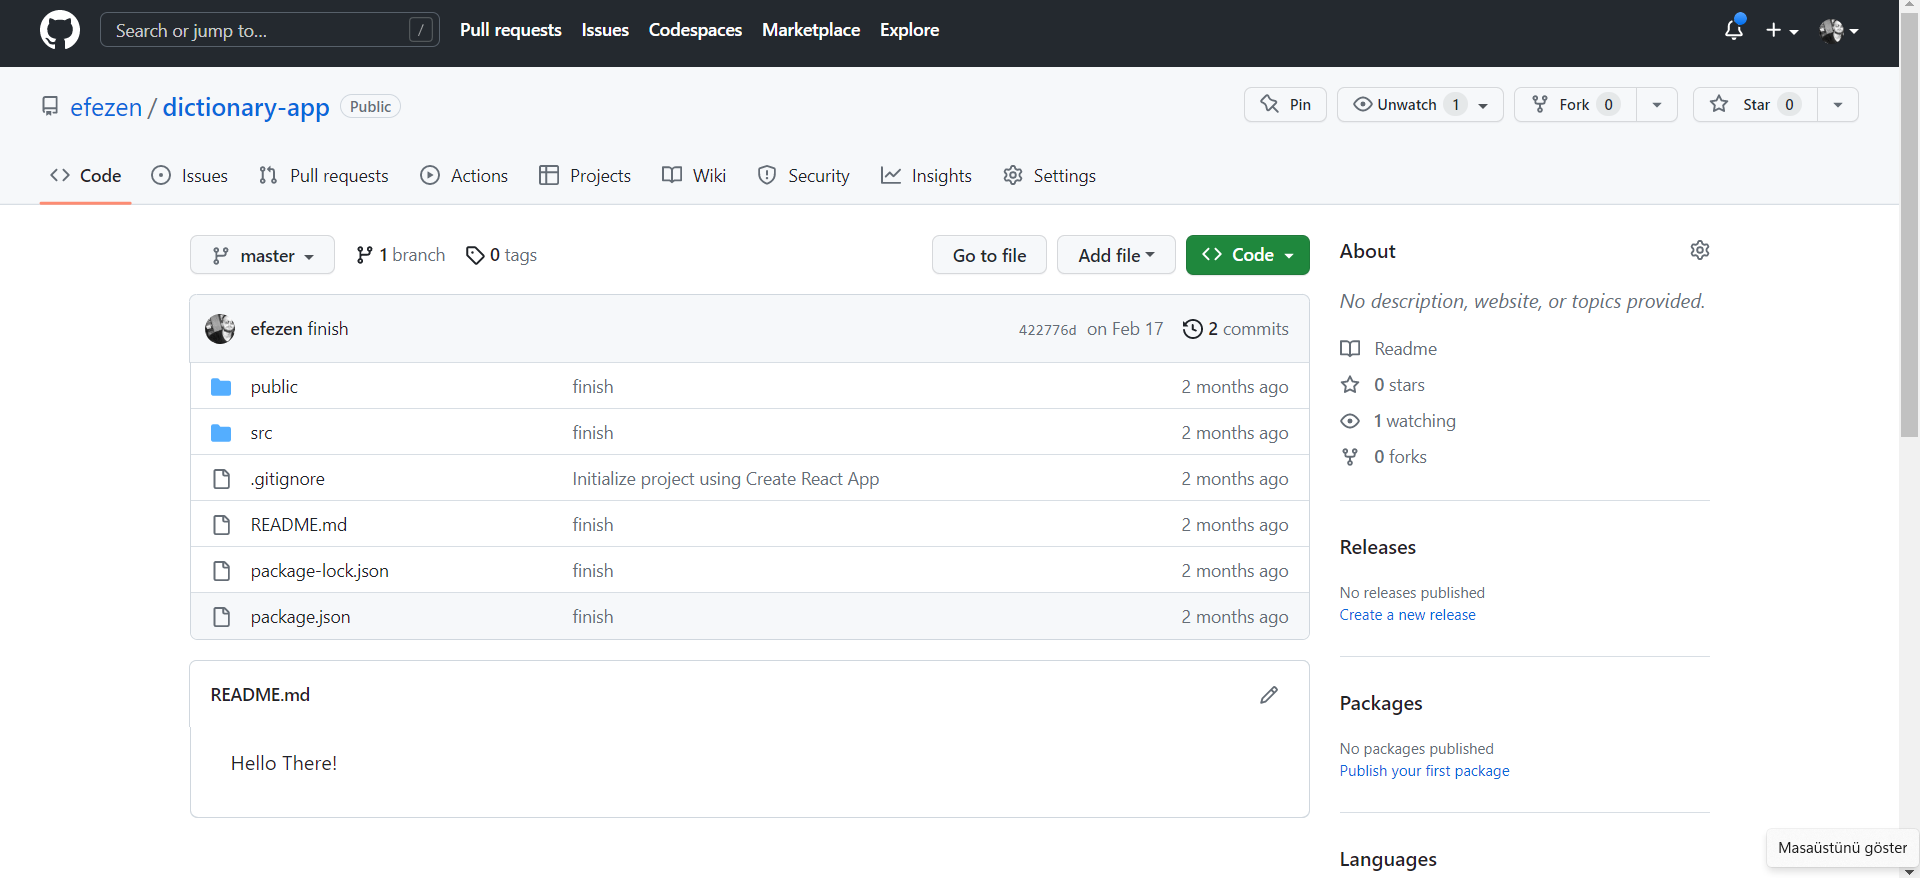Expand the master branch dropdown
Viewport: 1920px width, 878px height.
click(x=263, y=256)
